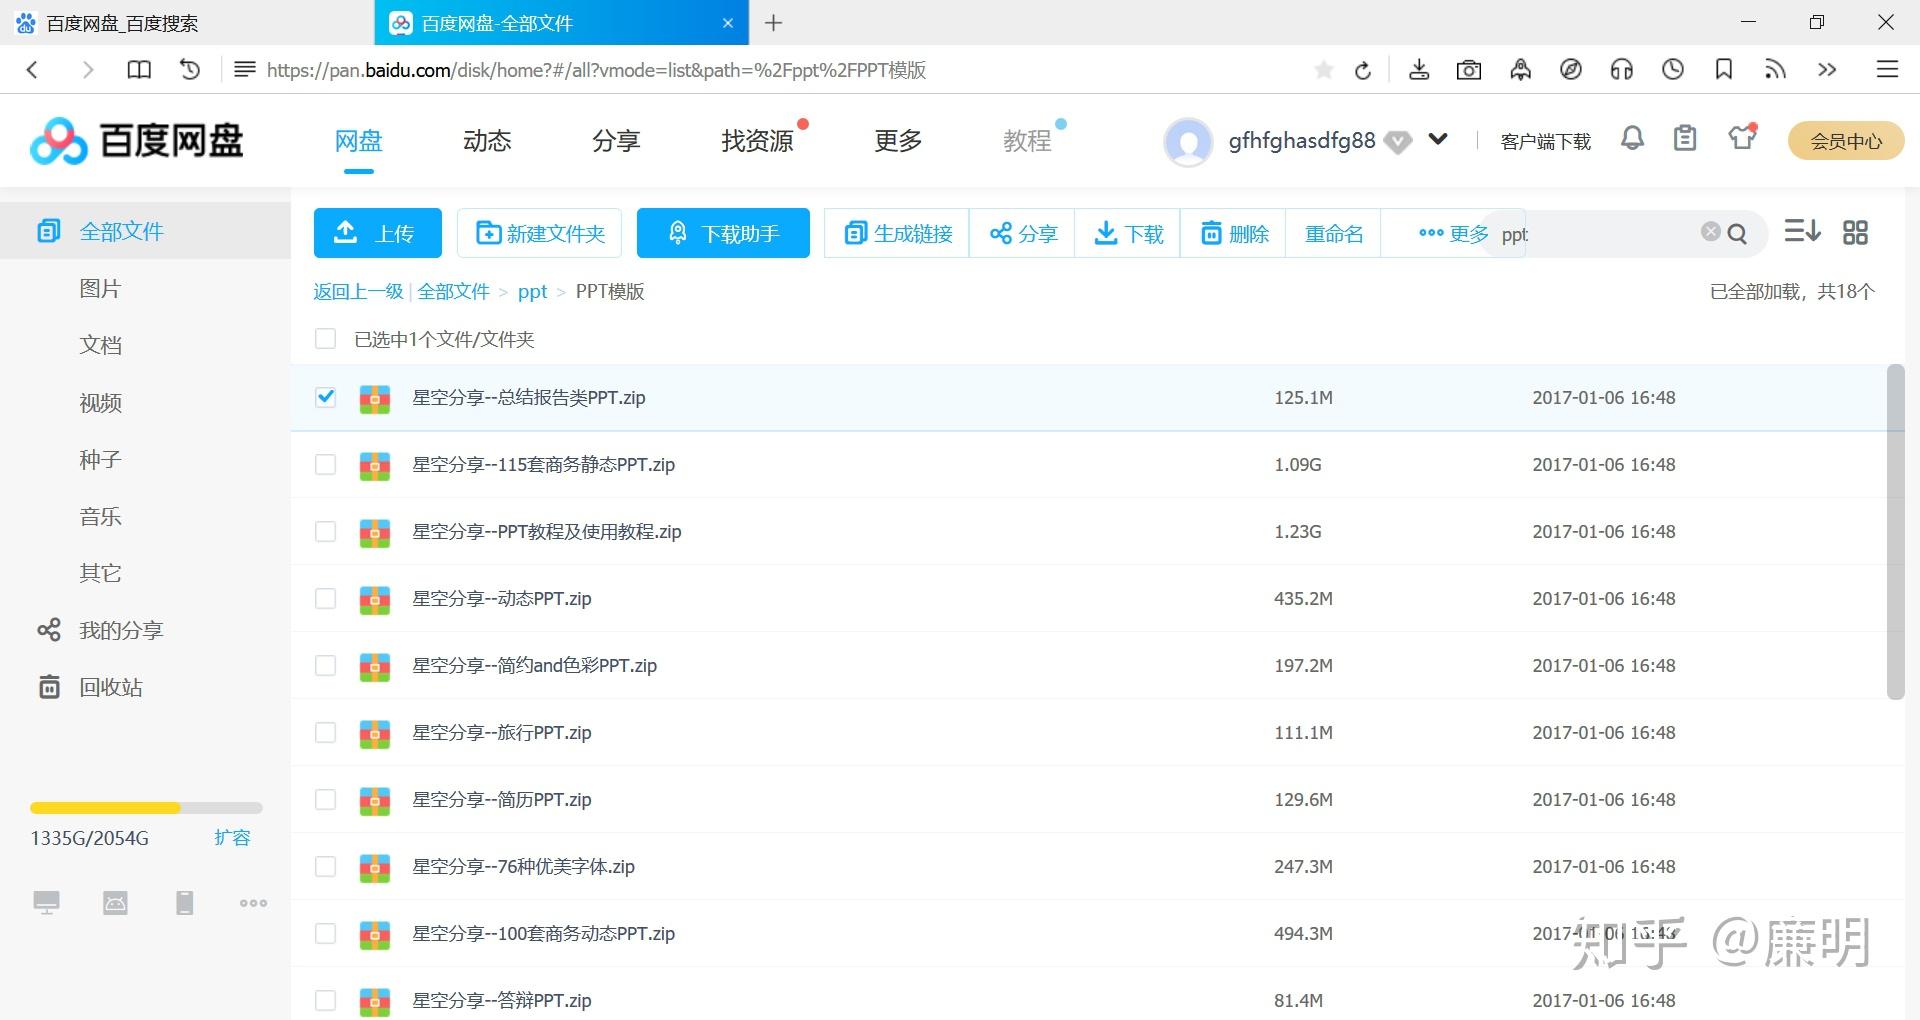Check the 简约and色彩PPT.zip checkbox

[x=325, y=665]
